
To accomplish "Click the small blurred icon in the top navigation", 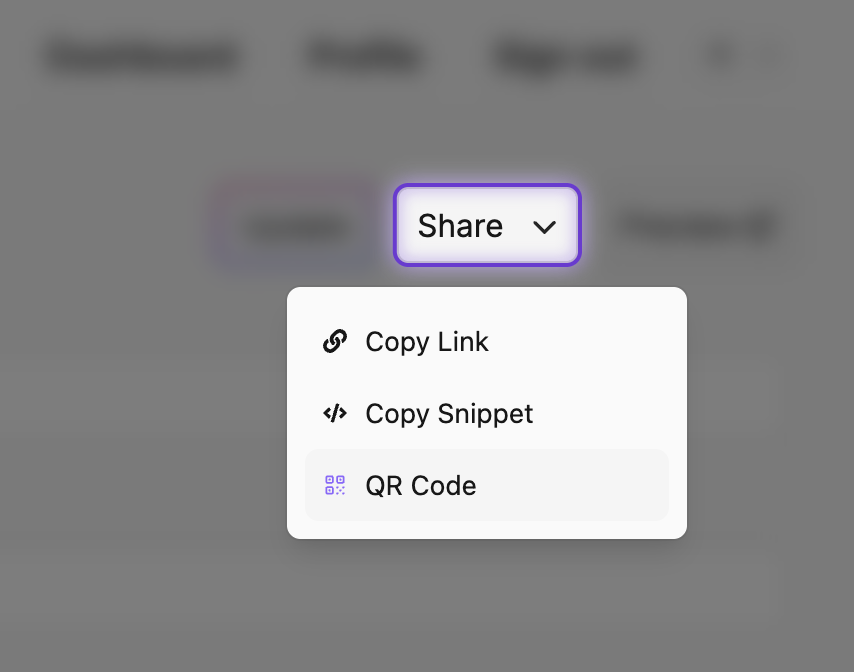I will tap(720, 55).
